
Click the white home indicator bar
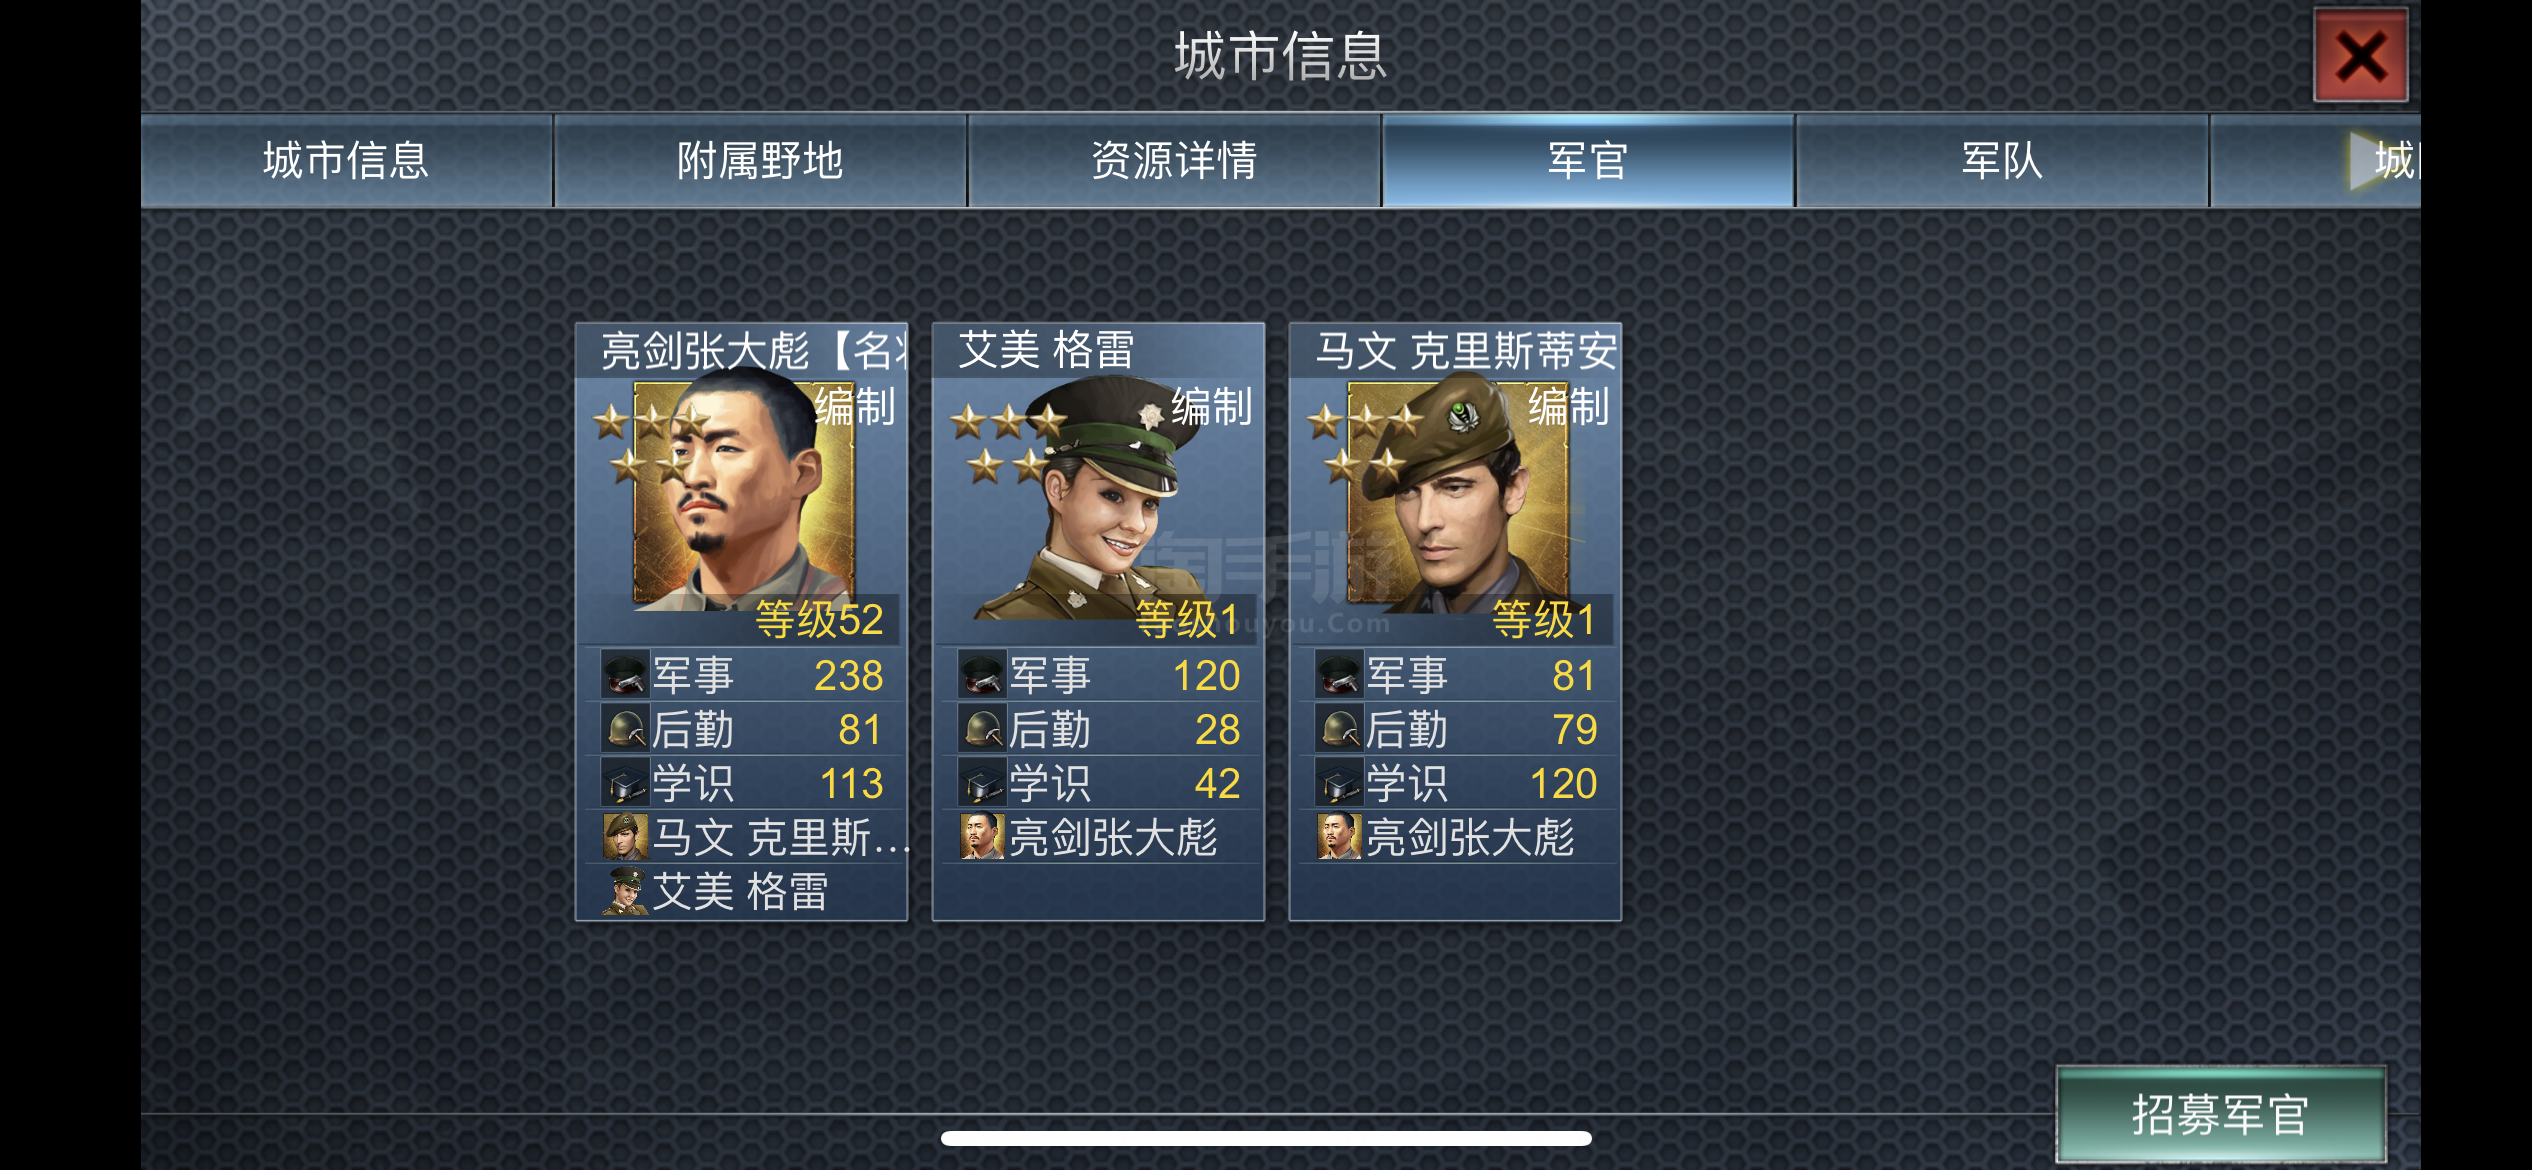click(x=1266, y=1138)
